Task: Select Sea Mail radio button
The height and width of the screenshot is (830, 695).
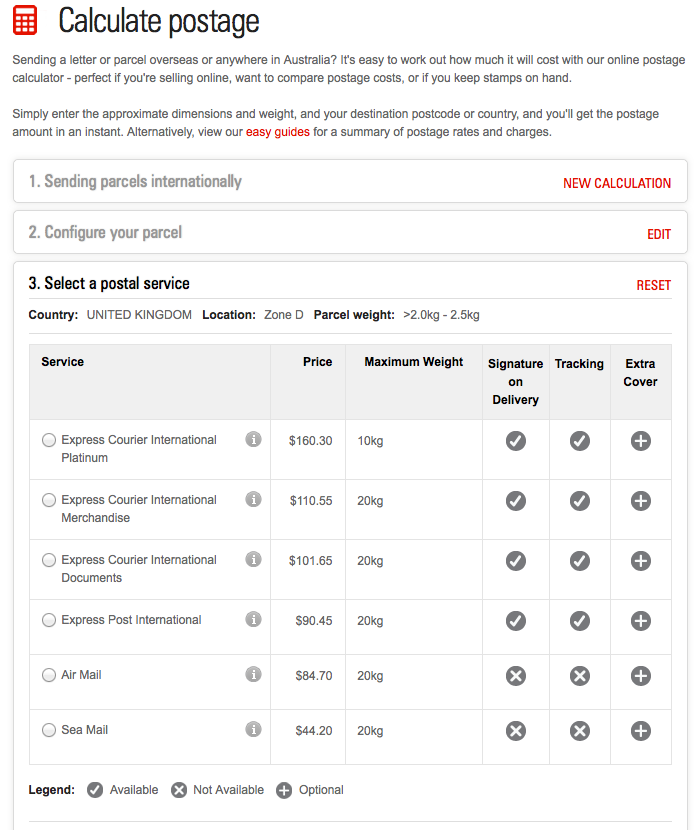Action: (x=49, y=730)
